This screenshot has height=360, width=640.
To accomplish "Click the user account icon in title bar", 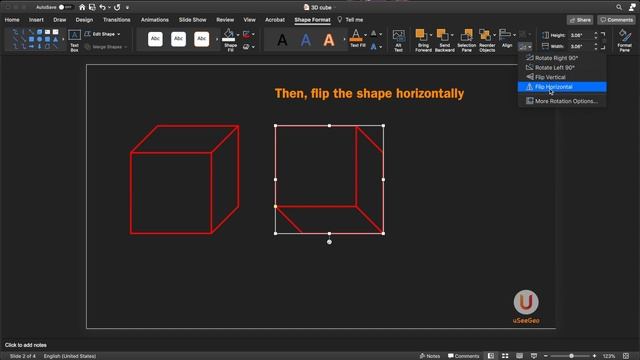I will tap(632, 7).
